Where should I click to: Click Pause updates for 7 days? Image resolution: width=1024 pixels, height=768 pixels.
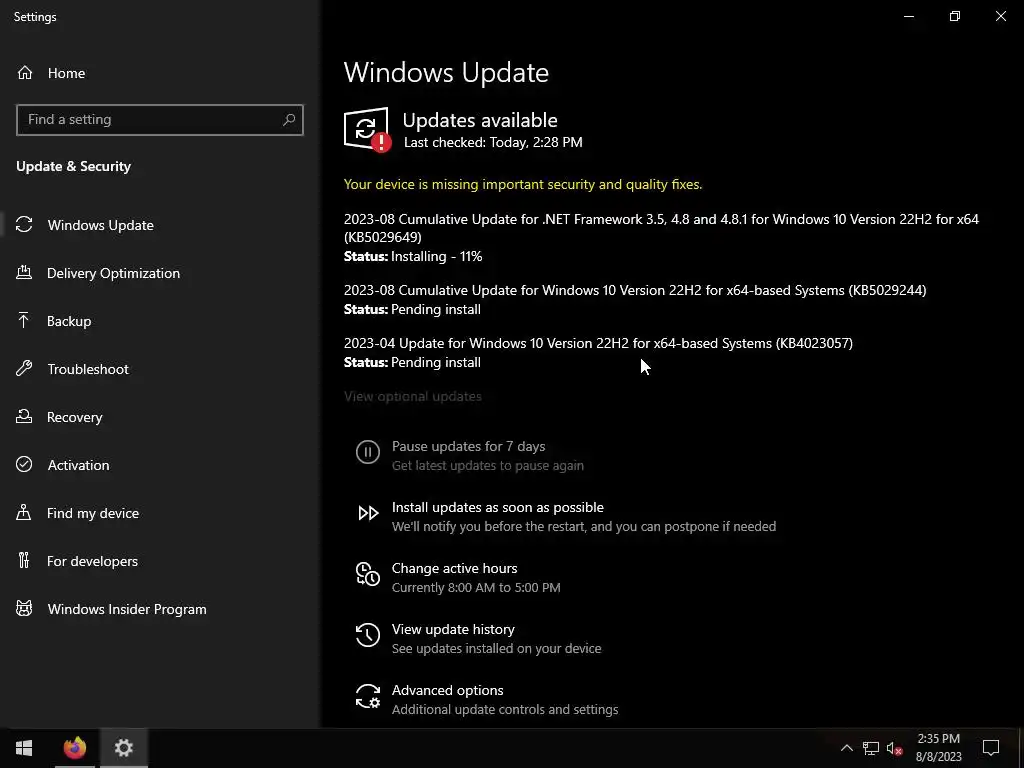(x=468, y=446)
